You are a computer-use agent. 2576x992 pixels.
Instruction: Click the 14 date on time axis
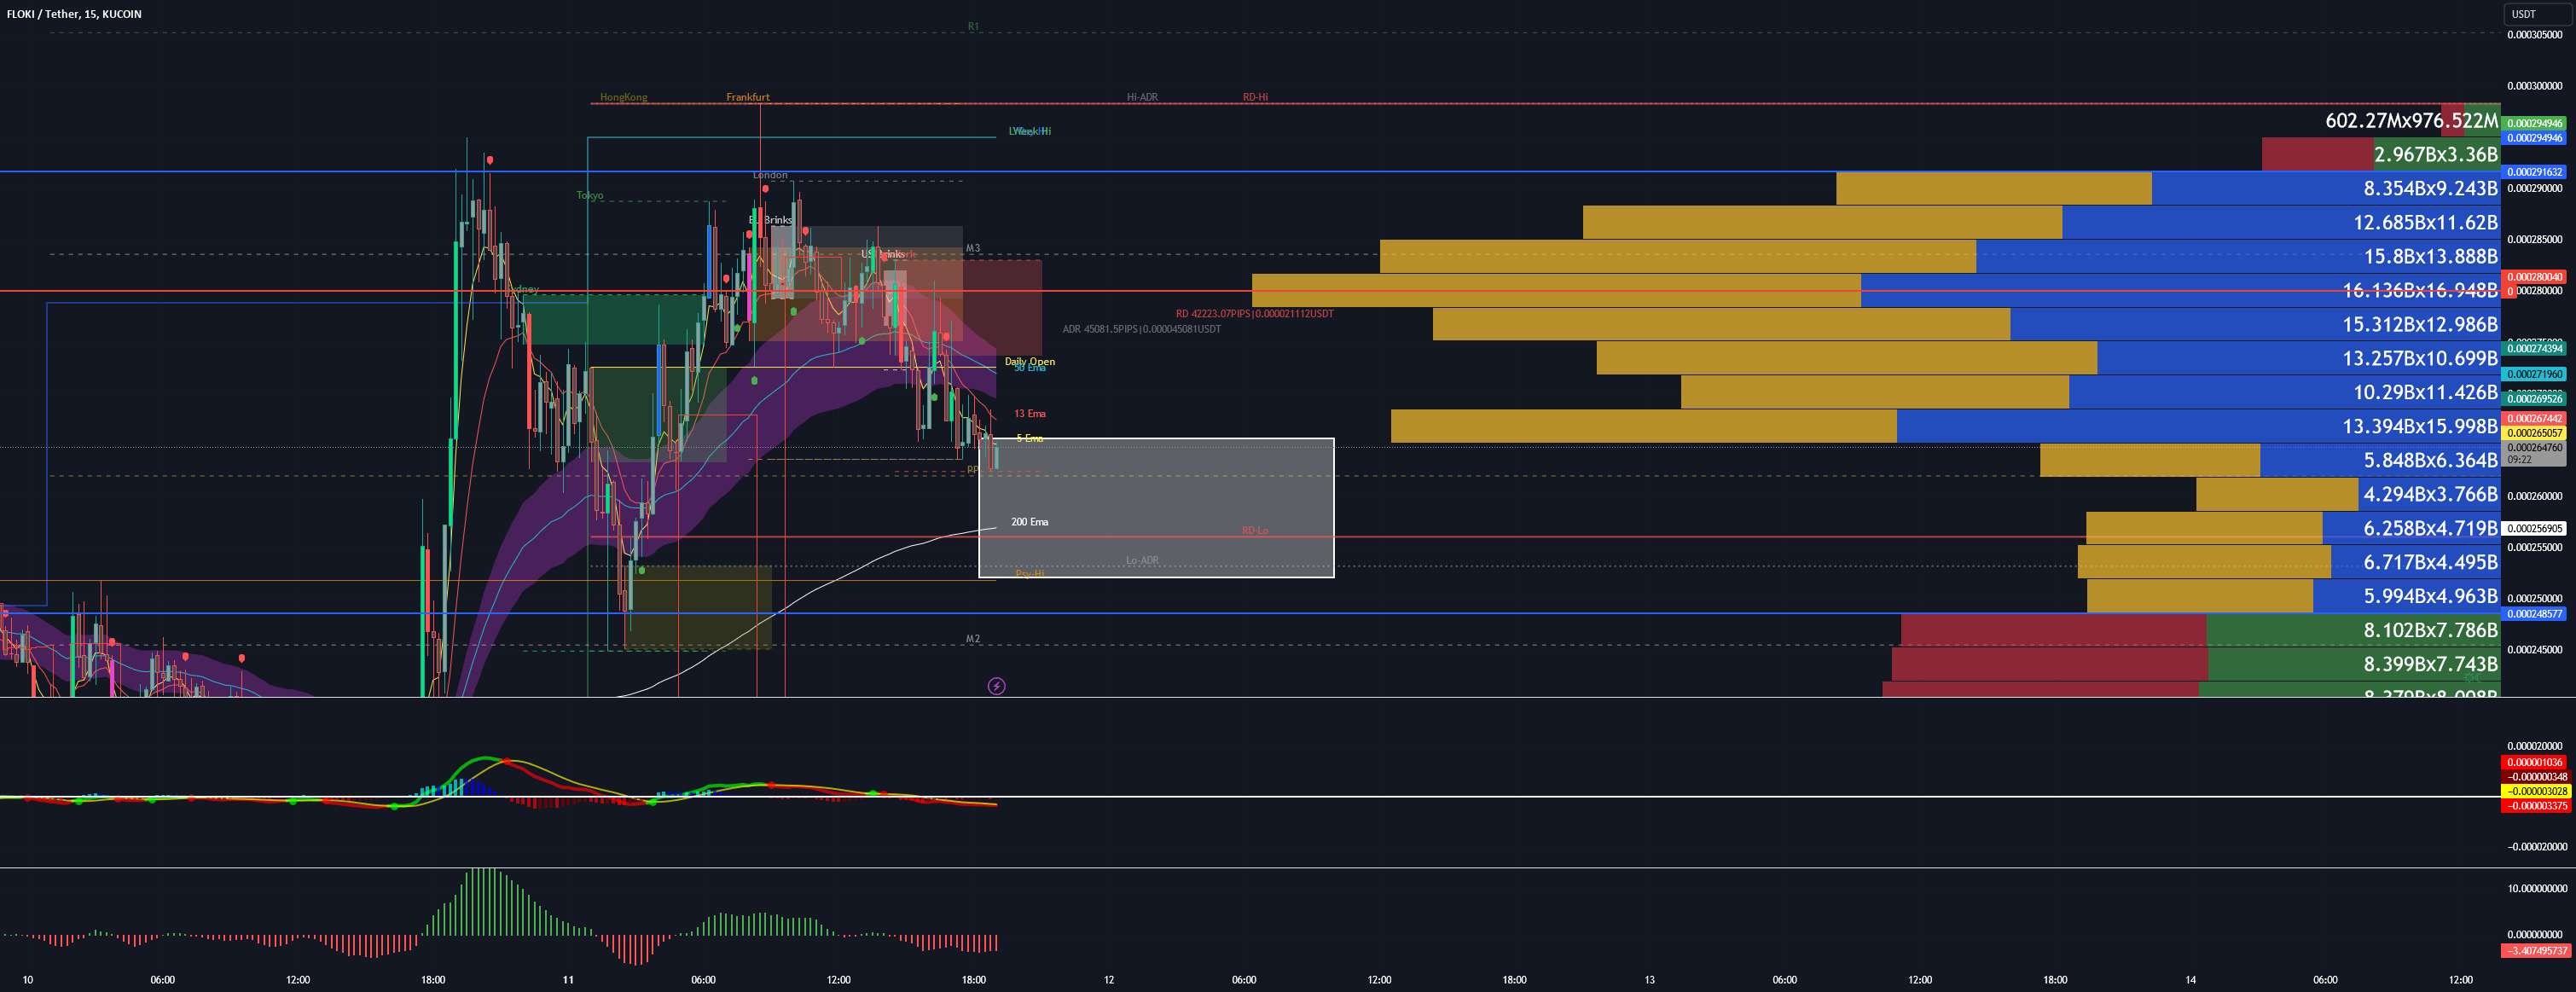(x=2190, y=980)
